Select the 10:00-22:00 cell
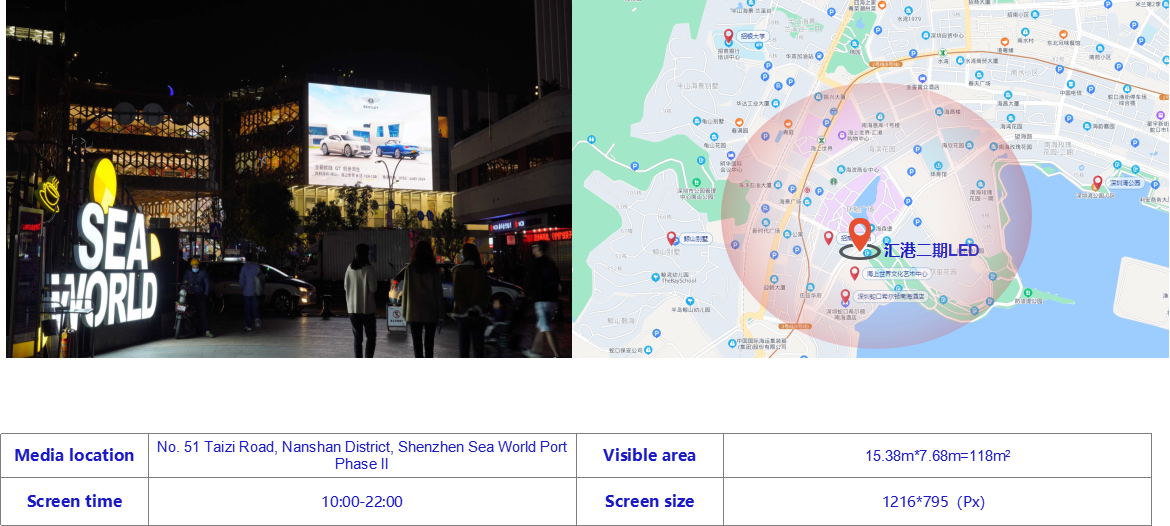Image resolution: width=1170 pixels, height=526 pixels. click(x=362, y=501)
